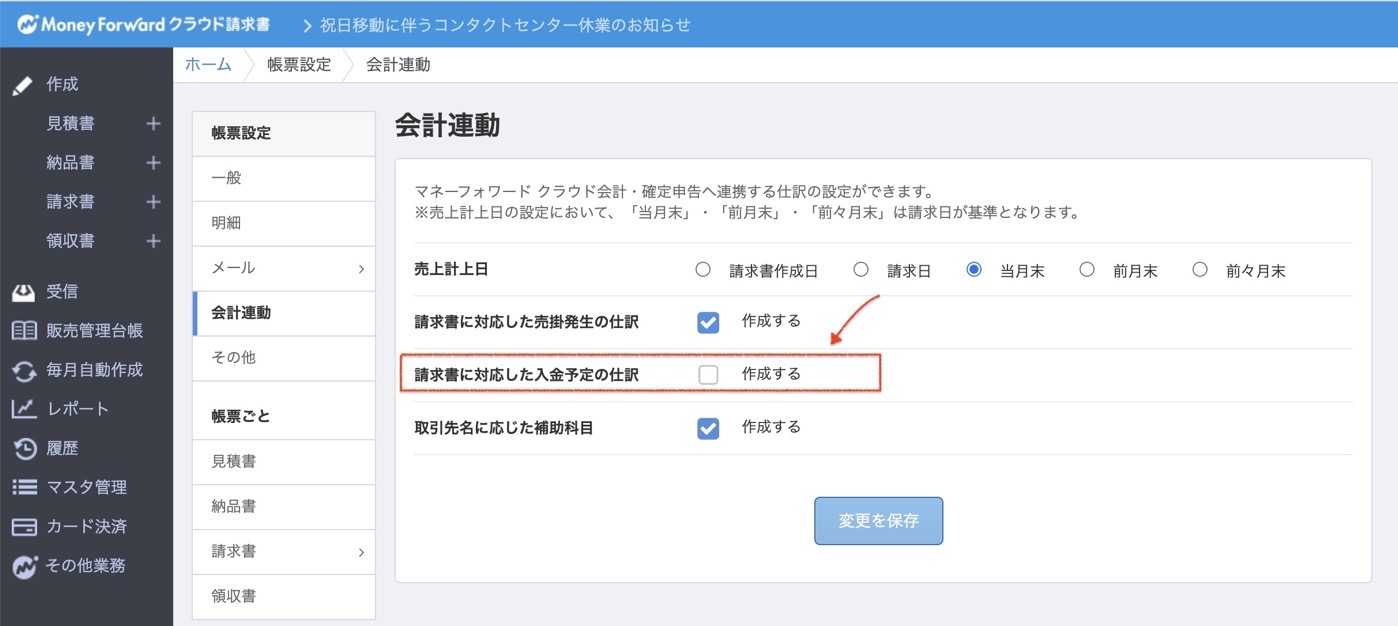The image size is (1398, 626).
Task: Open 販売管理台帳 in the sidebar
Action: click(94, 331)
